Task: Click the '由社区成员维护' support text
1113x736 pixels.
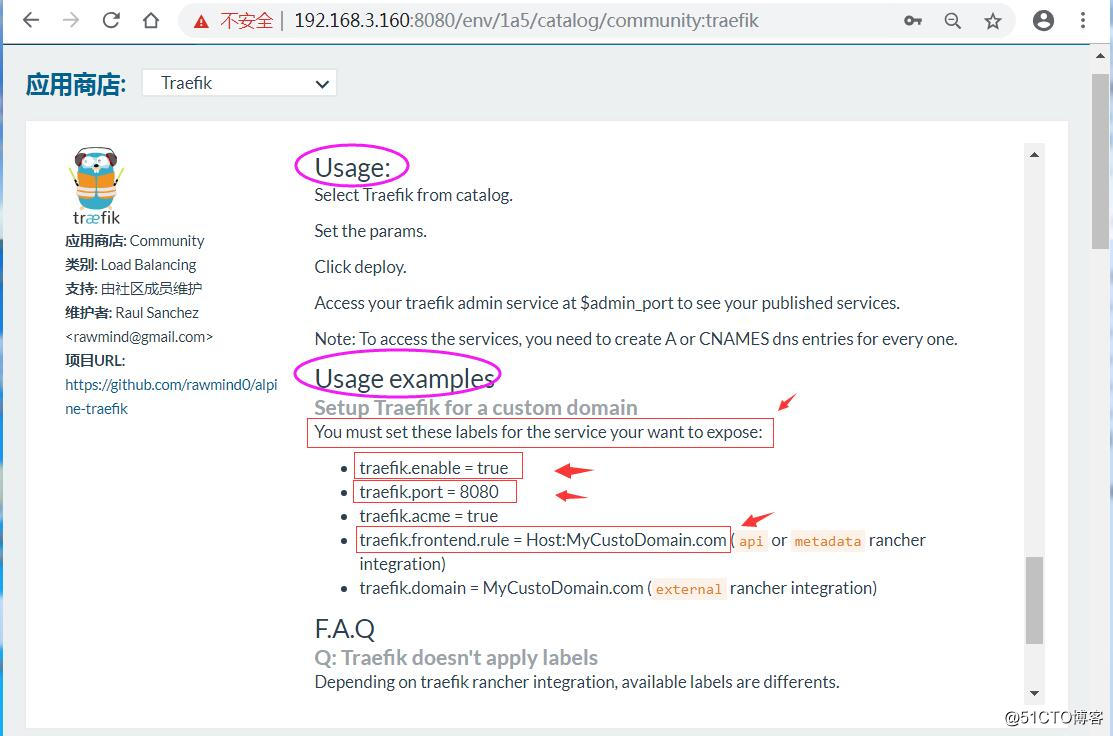Action: [151, 289]
